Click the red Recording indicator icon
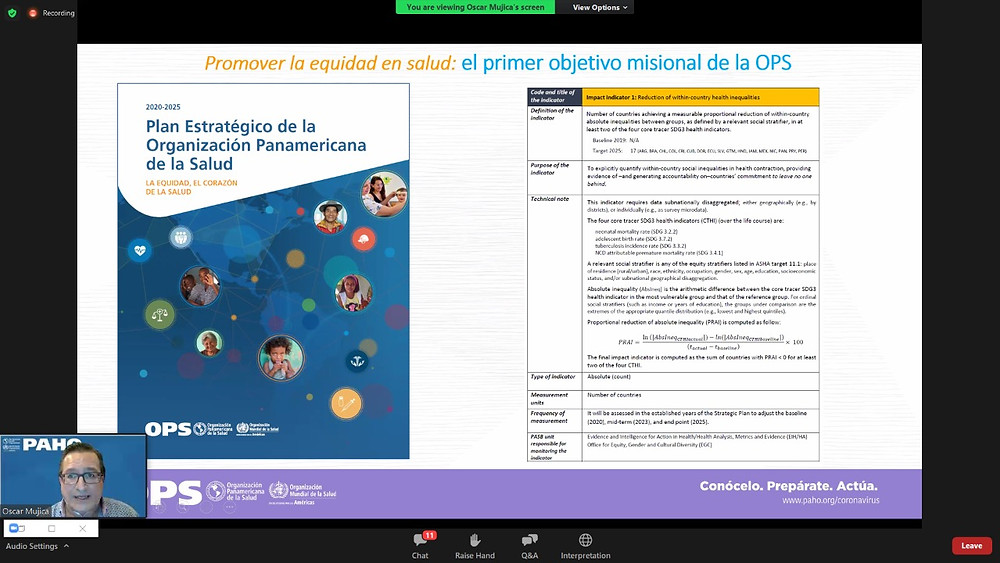The image size is (1000, 563). [x=33, y=13]
